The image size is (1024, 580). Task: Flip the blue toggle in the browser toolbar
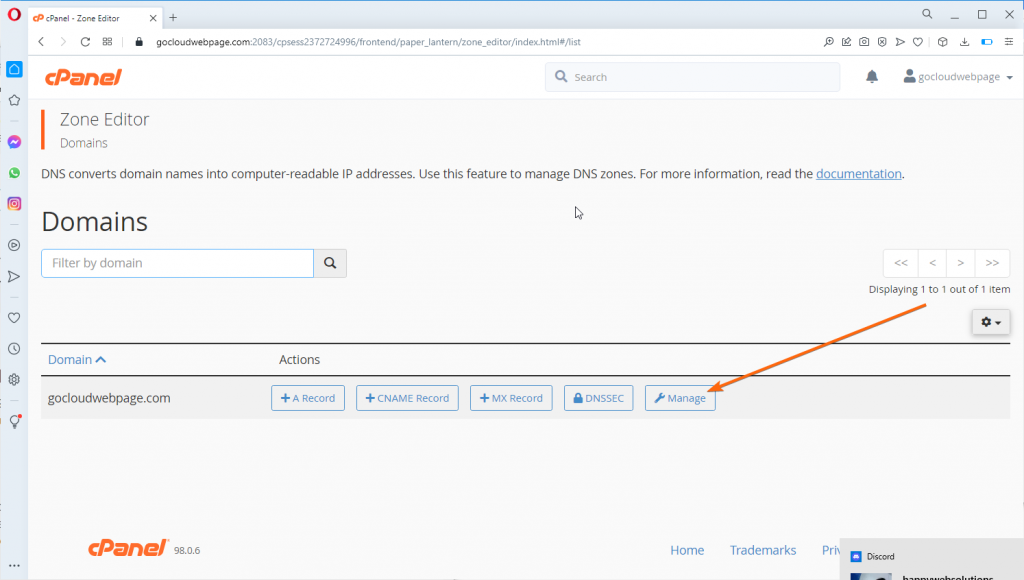tap(986, 42)
